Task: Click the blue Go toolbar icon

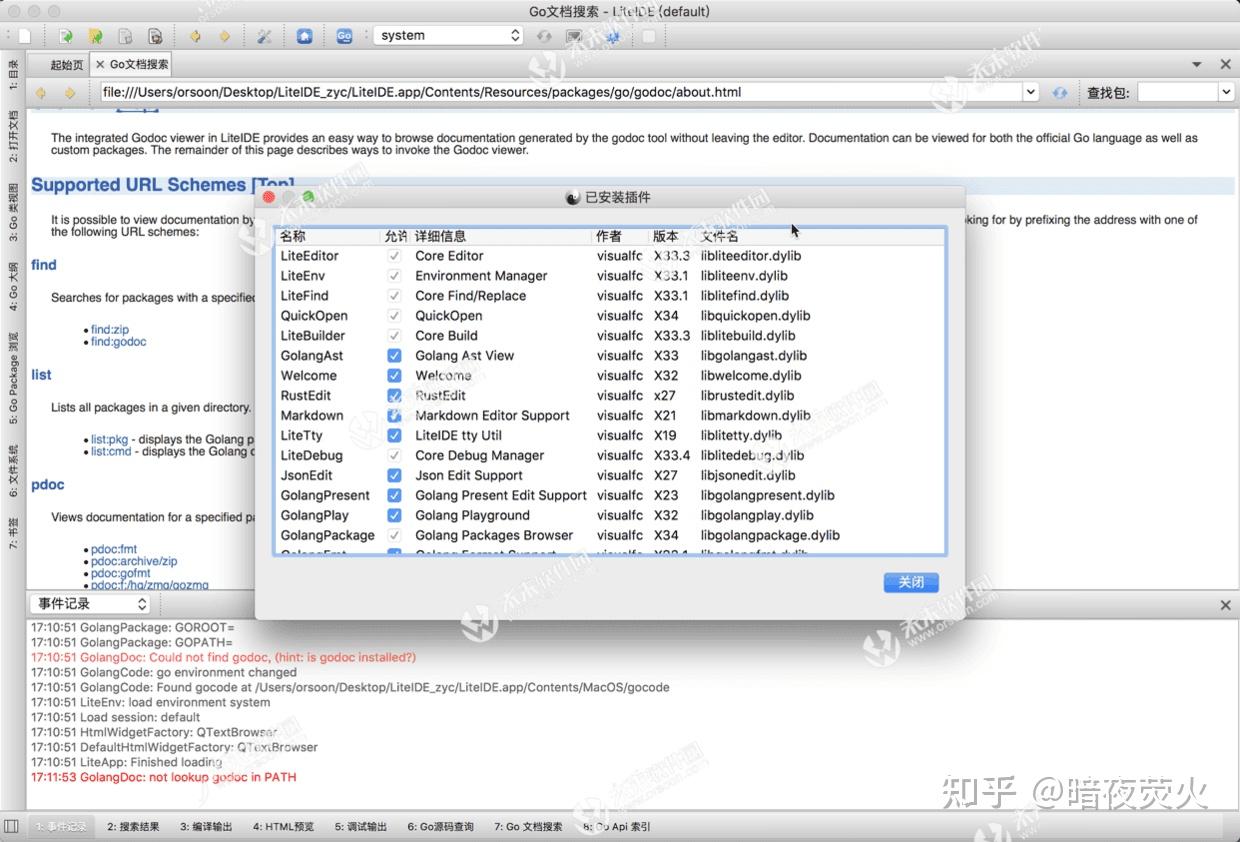Action: 344,36
